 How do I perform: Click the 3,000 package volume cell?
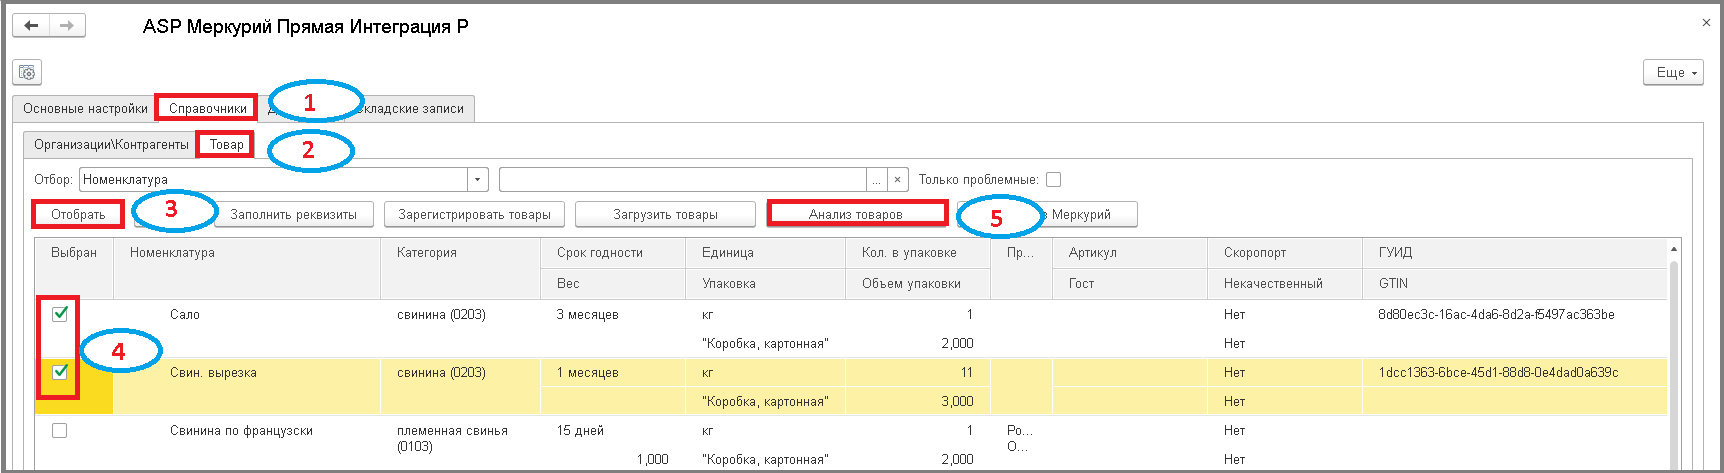tap(918, 401)
